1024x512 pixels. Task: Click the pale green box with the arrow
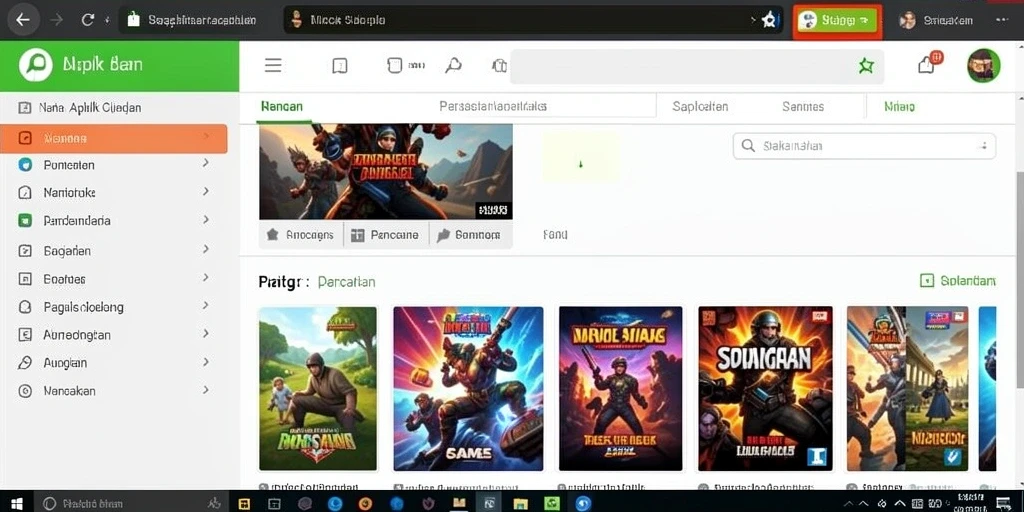pos(581,157)
